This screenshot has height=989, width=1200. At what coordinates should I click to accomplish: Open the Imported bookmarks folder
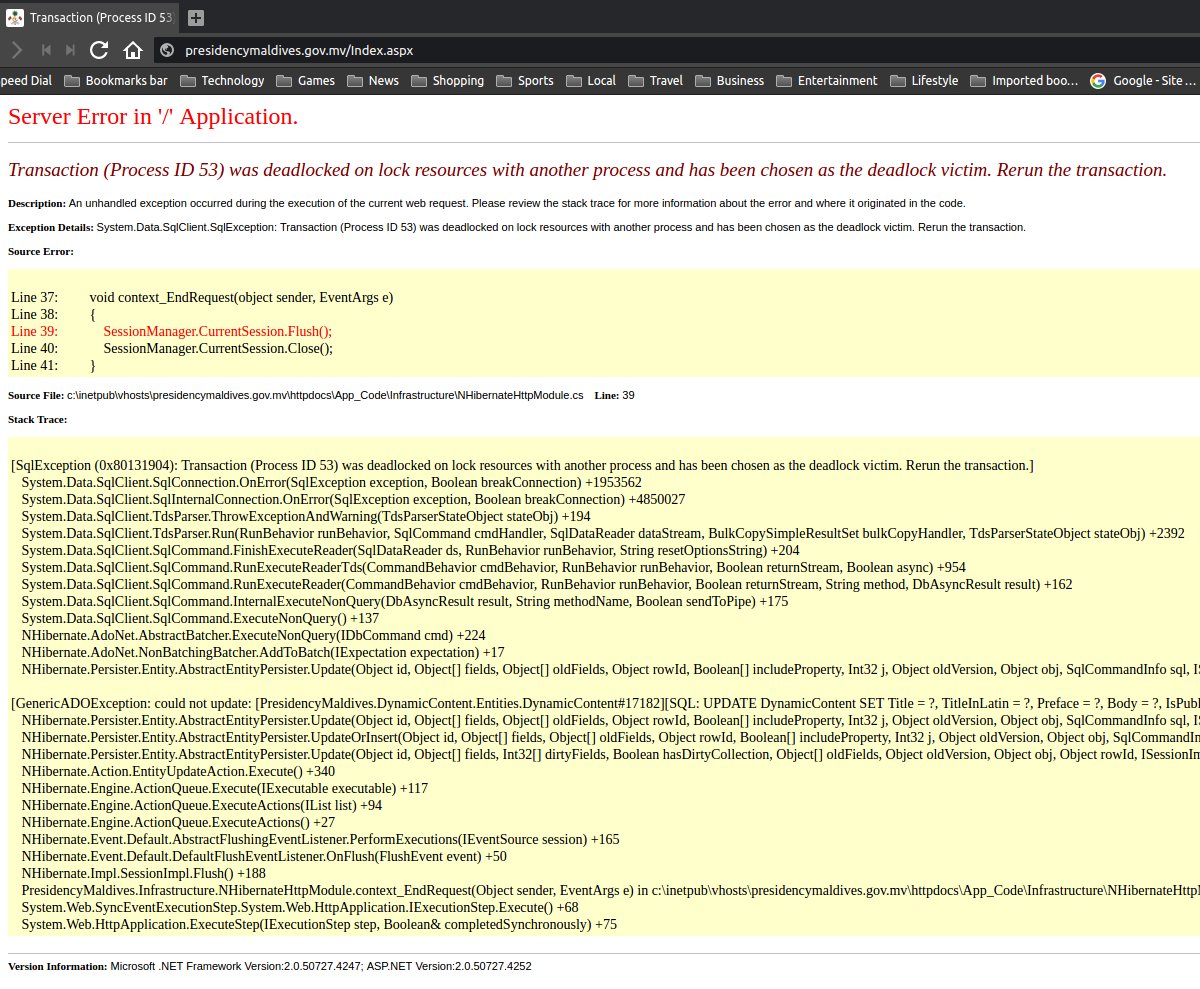[x=1025, y=81]
